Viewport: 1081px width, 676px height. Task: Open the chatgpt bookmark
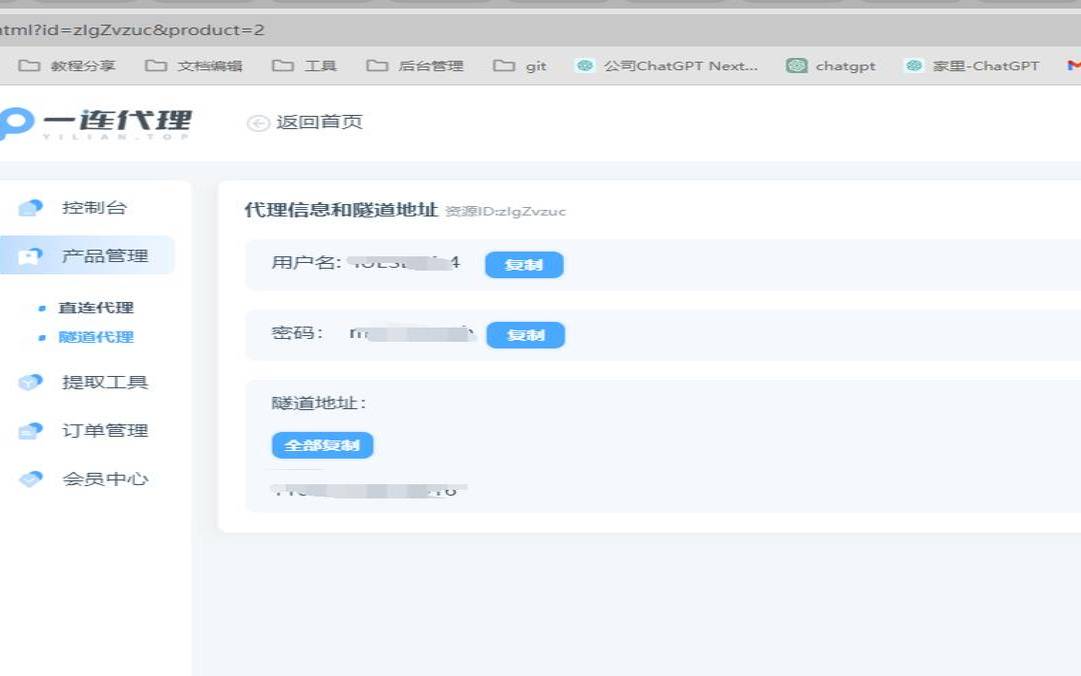click(831, 66)
